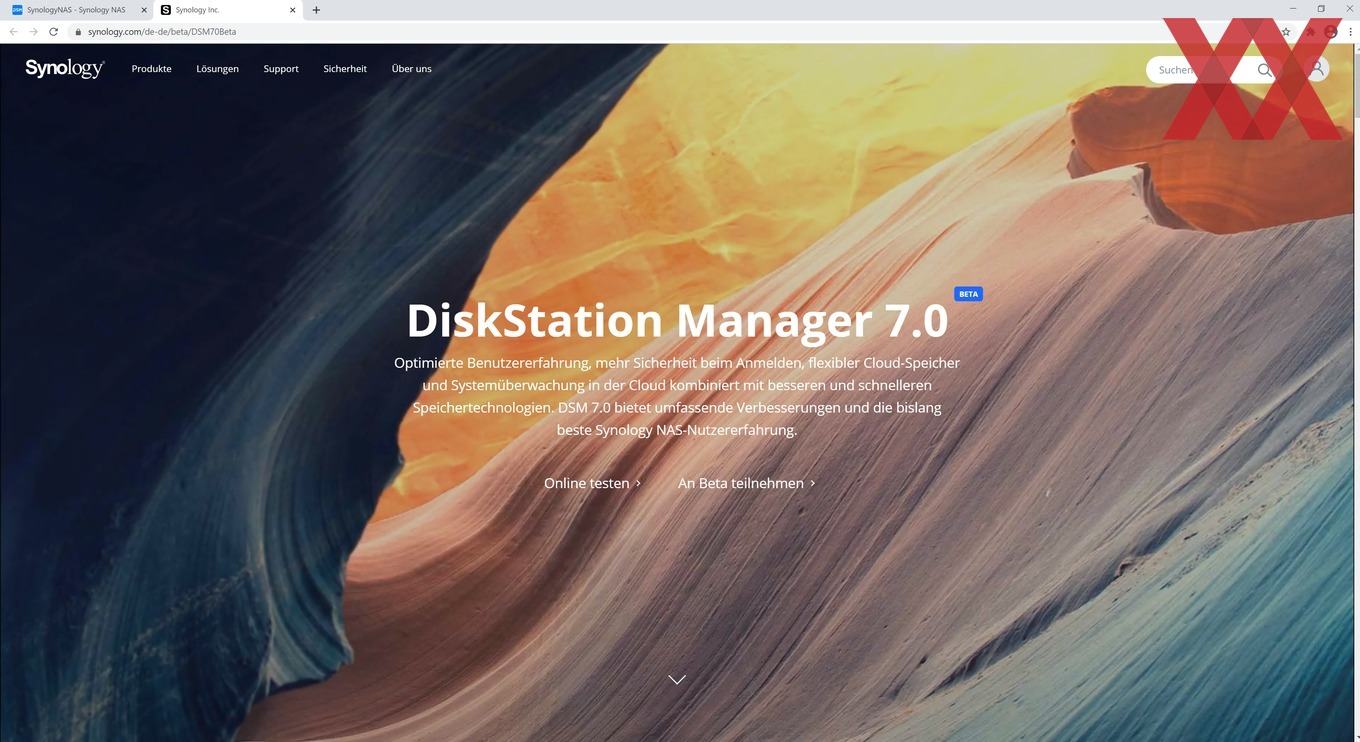Open Chrome's three-dot menu
This screenshot has height=742, width=1360.
point(1350,32)
